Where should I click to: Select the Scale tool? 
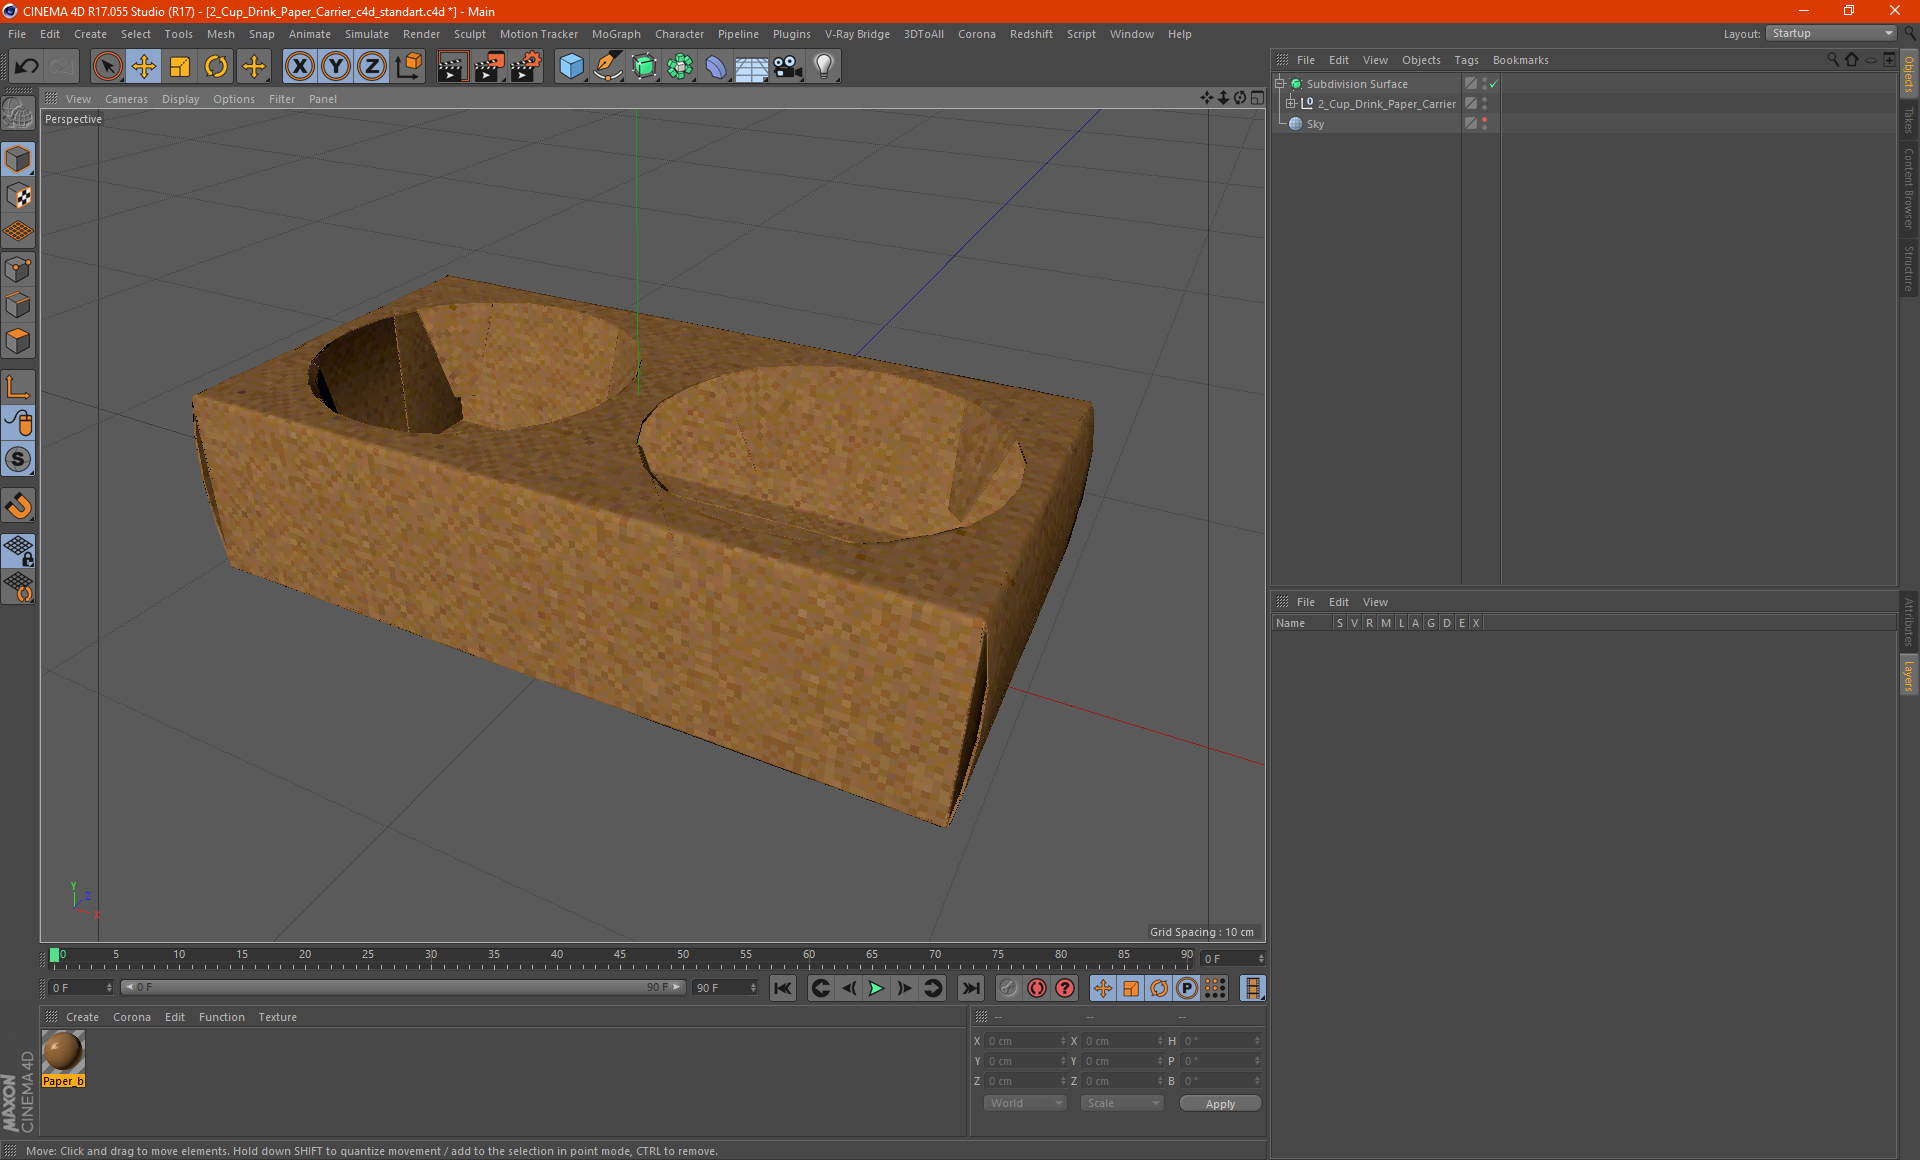tap(180, 67)
